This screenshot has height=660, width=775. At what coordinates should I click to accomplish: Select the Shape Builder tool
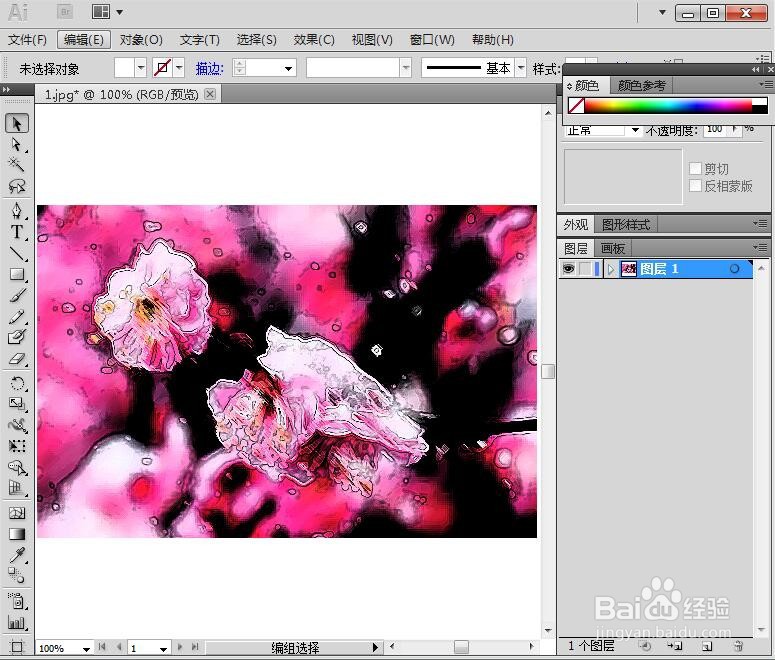[17, 467]
